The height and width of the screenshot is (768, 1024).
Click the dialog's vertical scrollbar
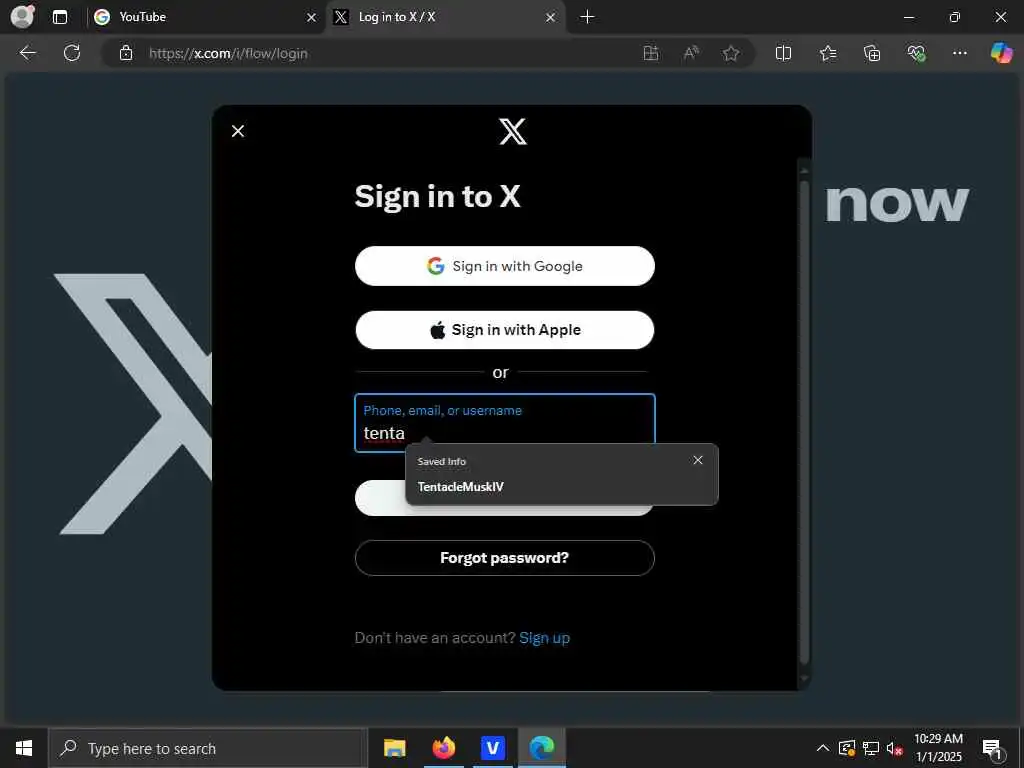coord(805,423)
